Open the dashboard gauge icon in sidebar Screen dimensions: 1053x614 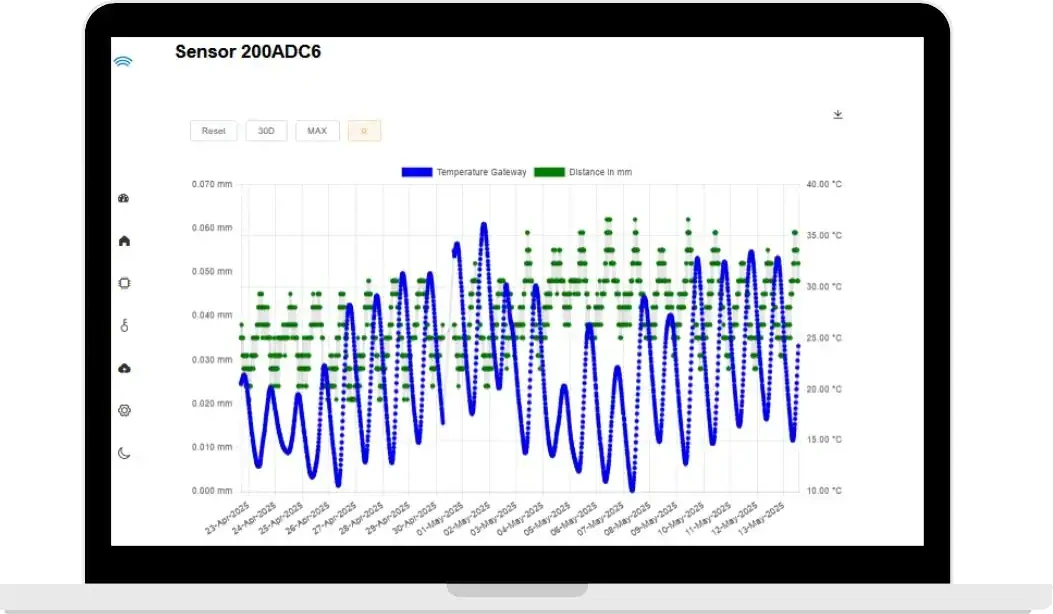(x=124, y=198)
